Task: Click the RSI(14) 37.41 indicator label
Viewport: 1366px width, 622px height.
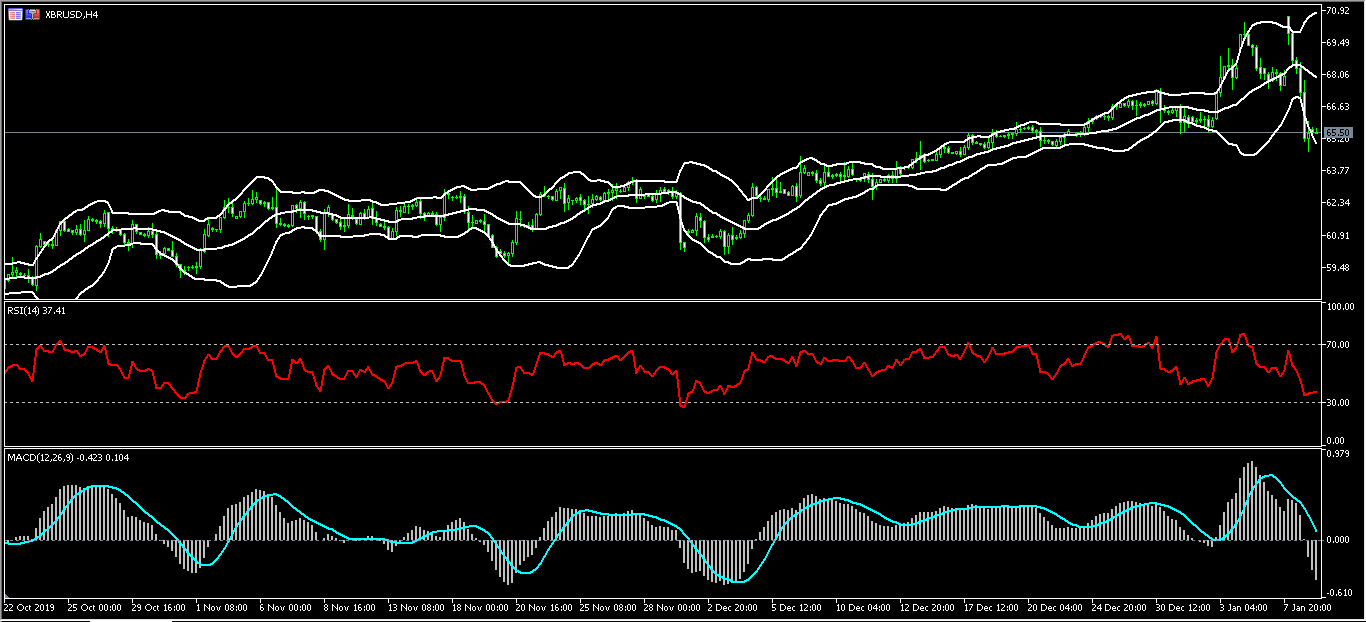Action: (38, 311)
